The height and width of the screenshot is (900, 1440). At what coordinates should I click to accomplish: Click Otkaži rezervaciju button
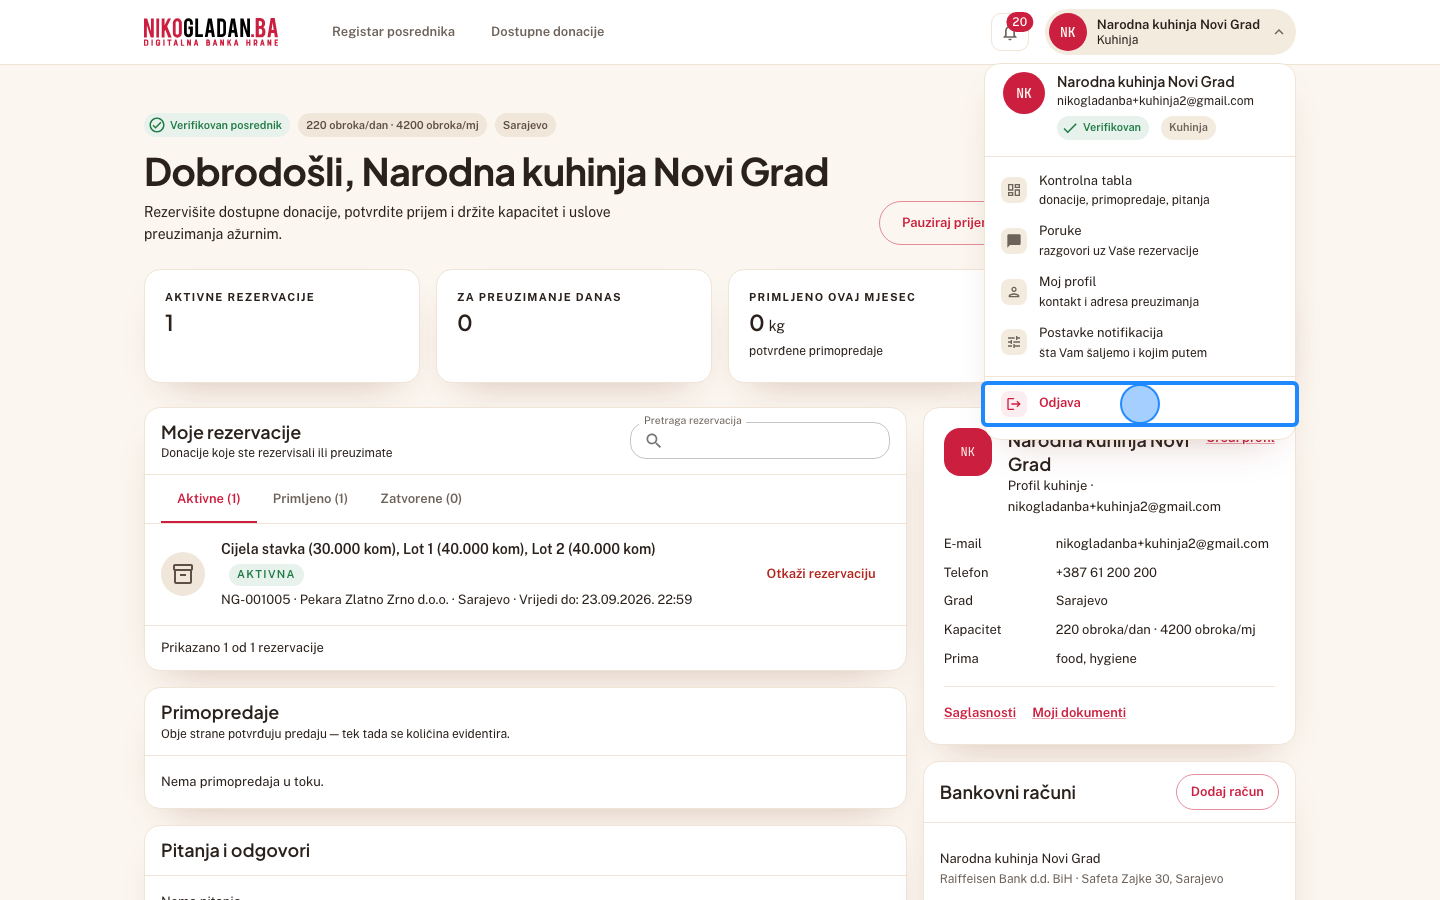[x=821, y=574]
